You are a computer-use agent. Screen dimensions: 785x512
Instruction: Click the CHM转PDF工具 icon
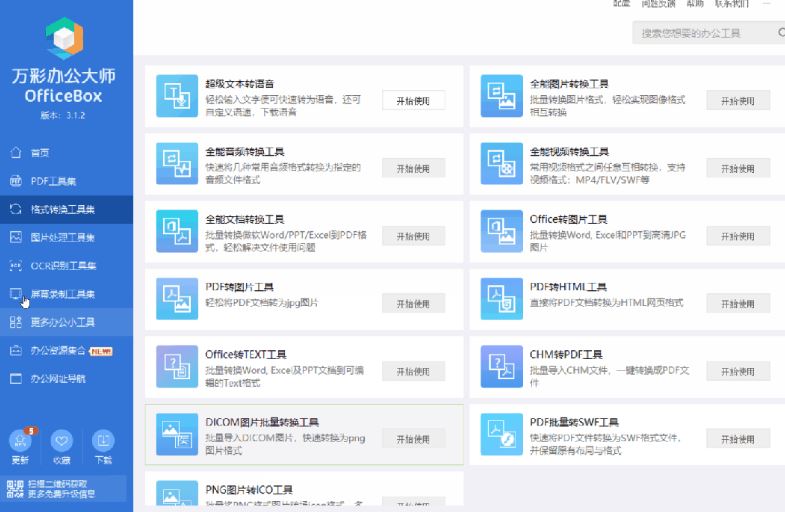[501, 365]
